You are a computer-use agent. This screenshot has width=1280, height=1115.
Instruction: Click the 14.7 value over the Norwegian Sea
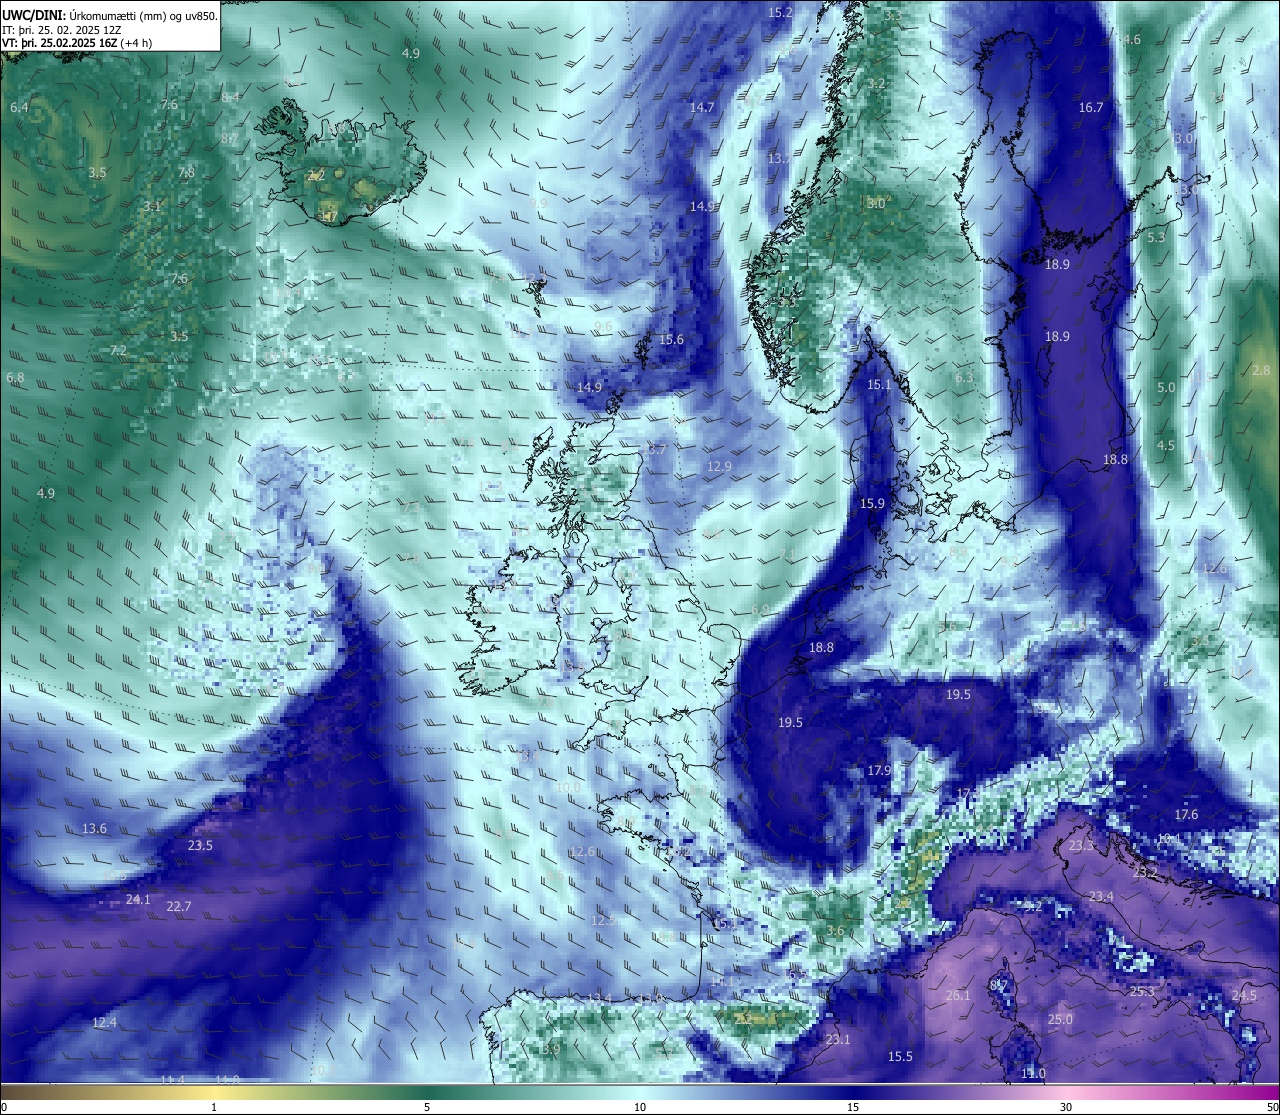coord(702,107)
